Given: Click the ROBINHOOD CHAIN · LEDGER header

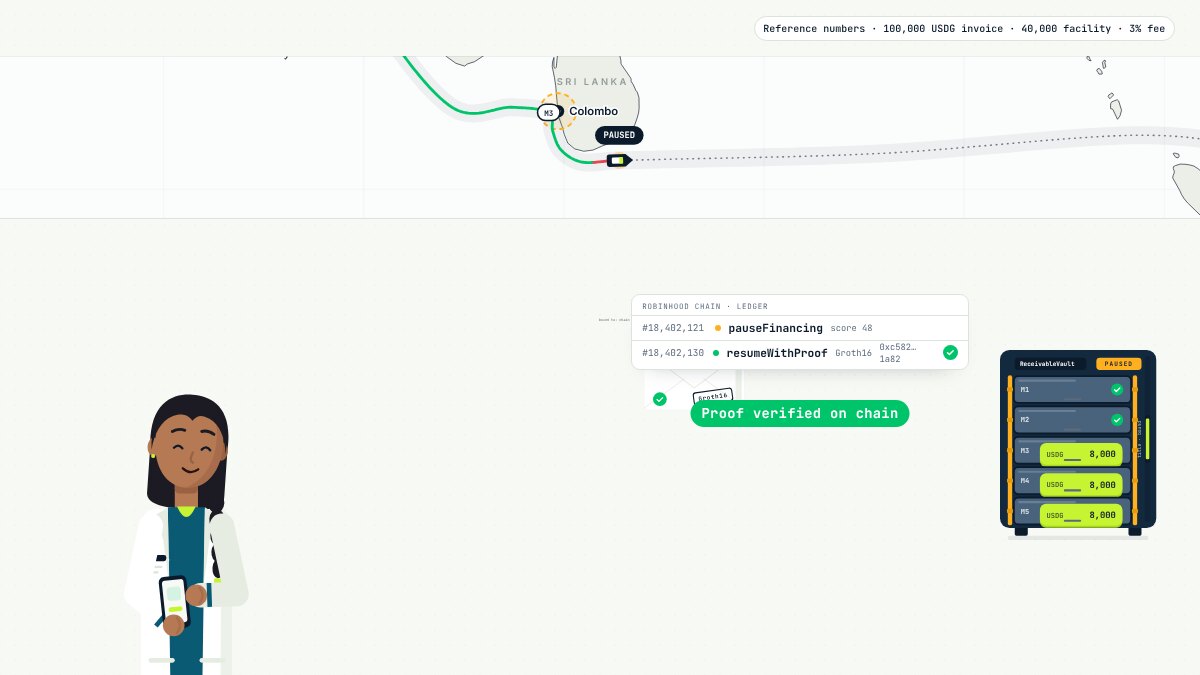Looking at the screenshot, I should pyautogui.click(x=705, y=306).
